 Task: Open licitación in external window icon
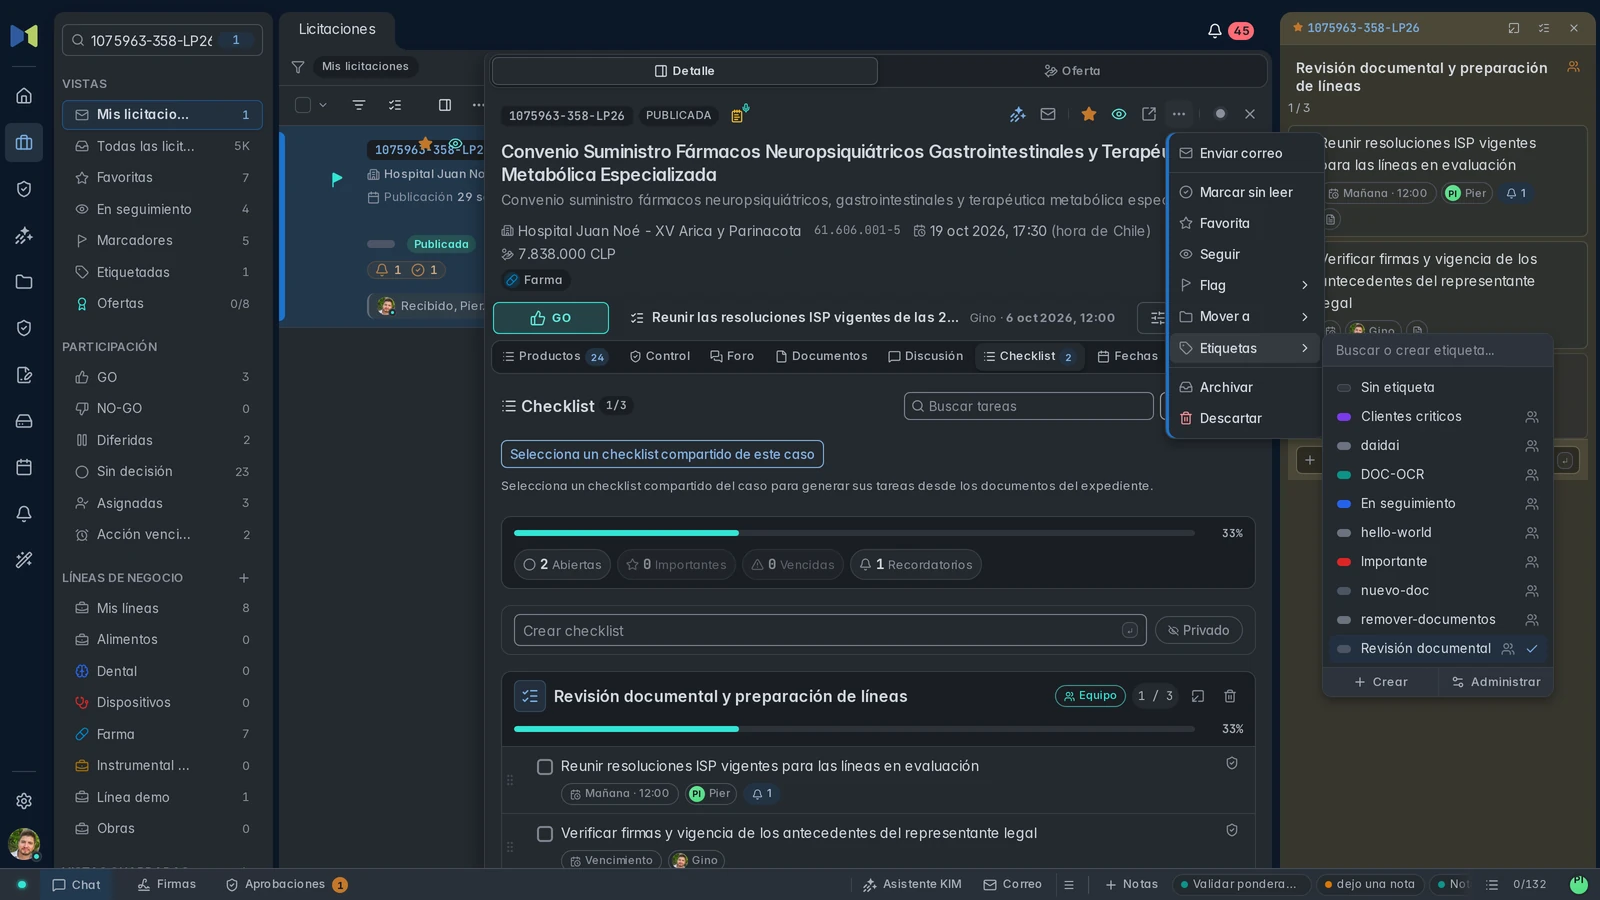tap(1149, 114)
